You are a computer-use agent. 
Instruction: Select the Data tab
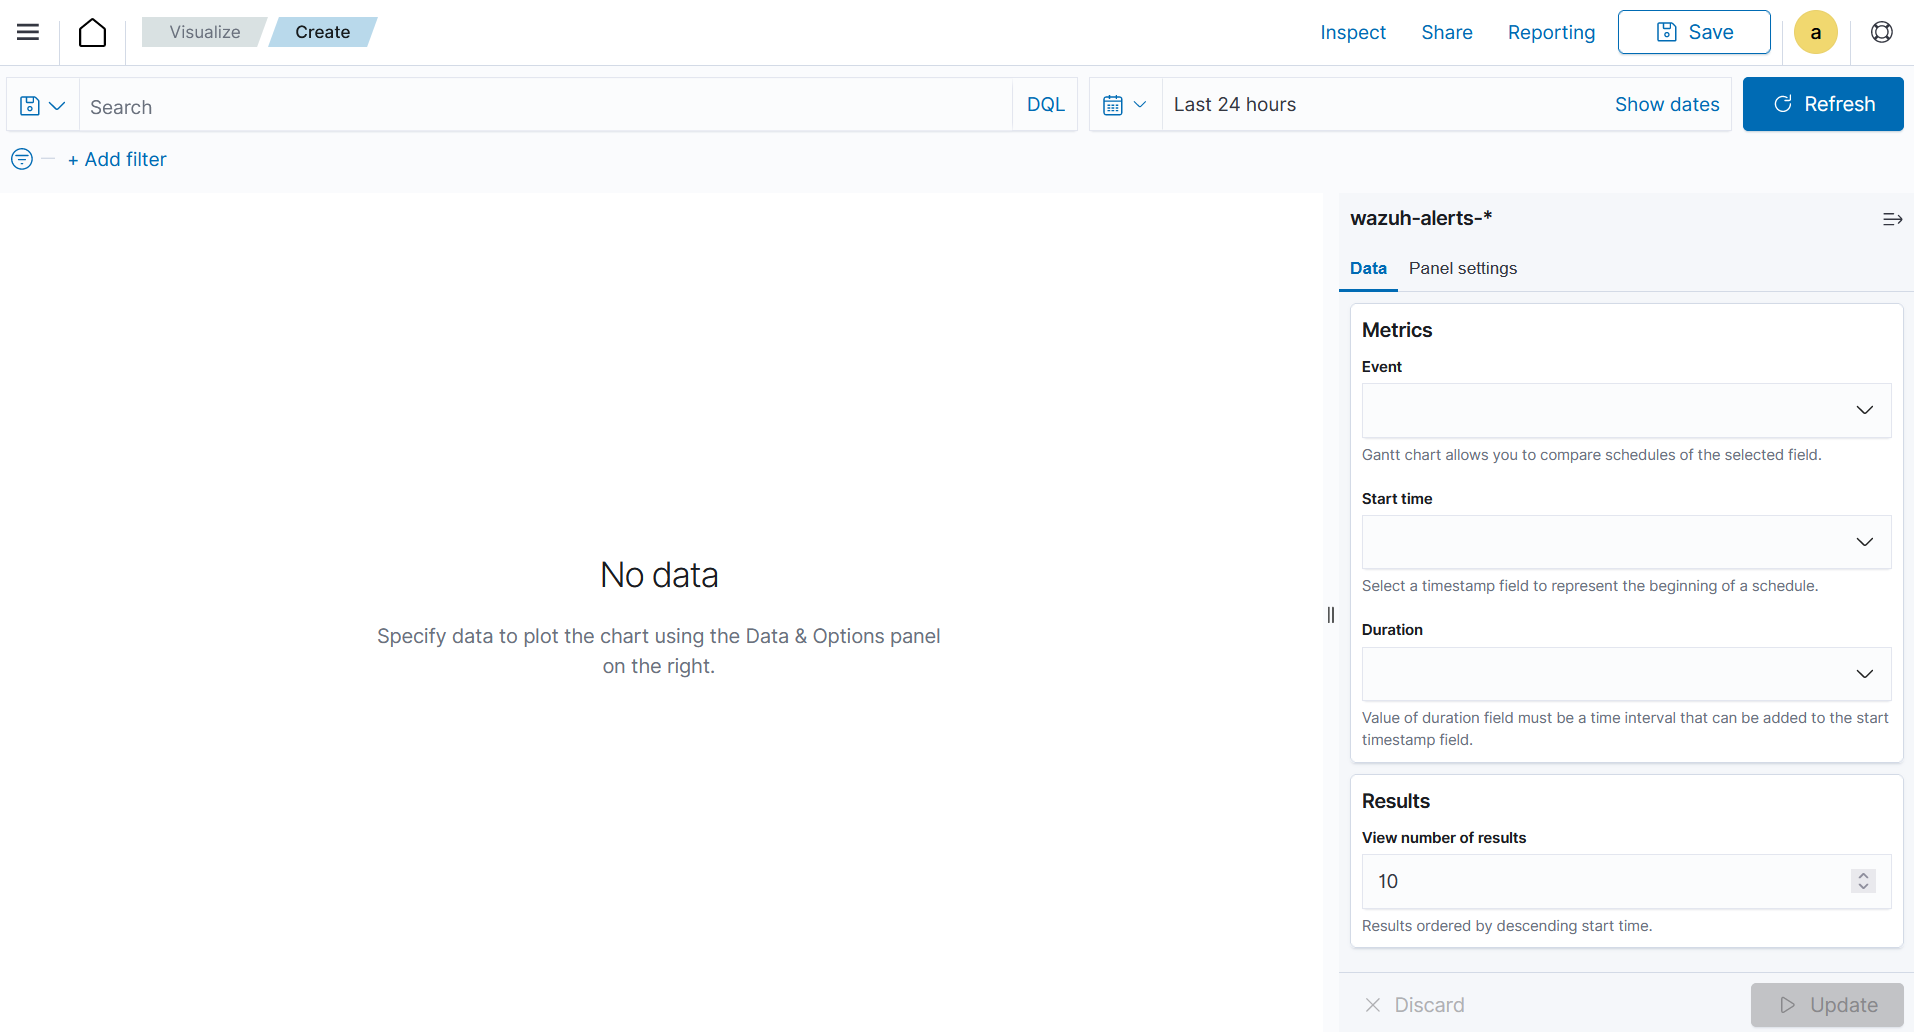pyautogui.click(x=1367, y=268)
